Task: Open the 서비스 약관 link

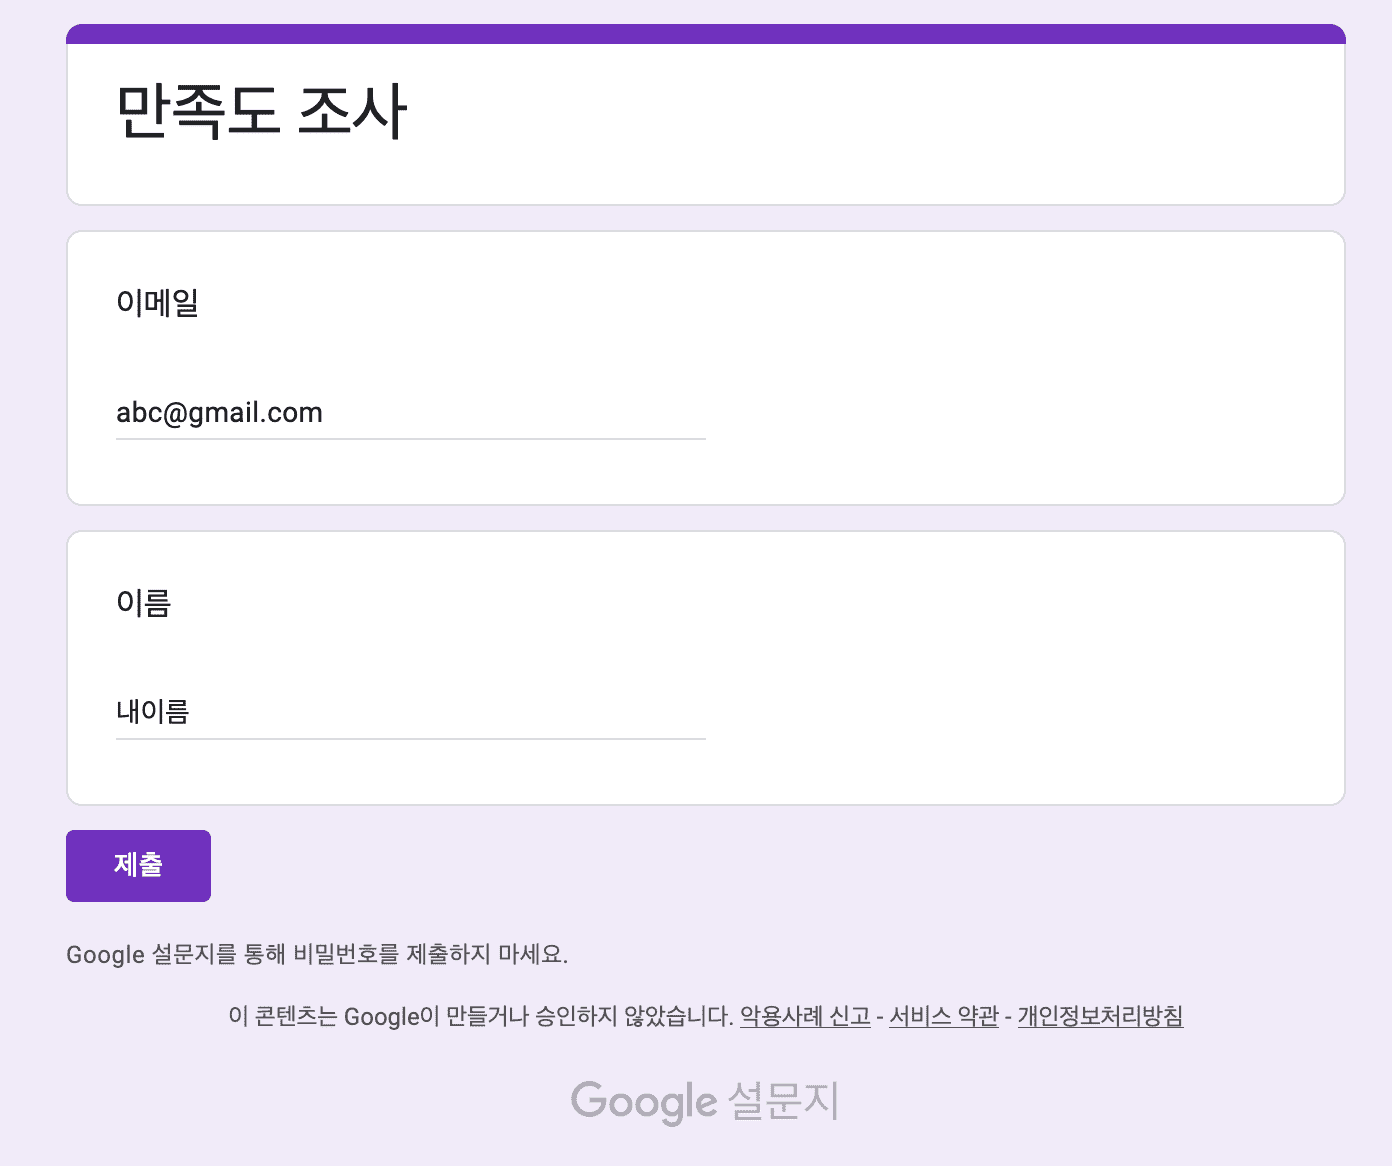Action: coord(943,1016)
